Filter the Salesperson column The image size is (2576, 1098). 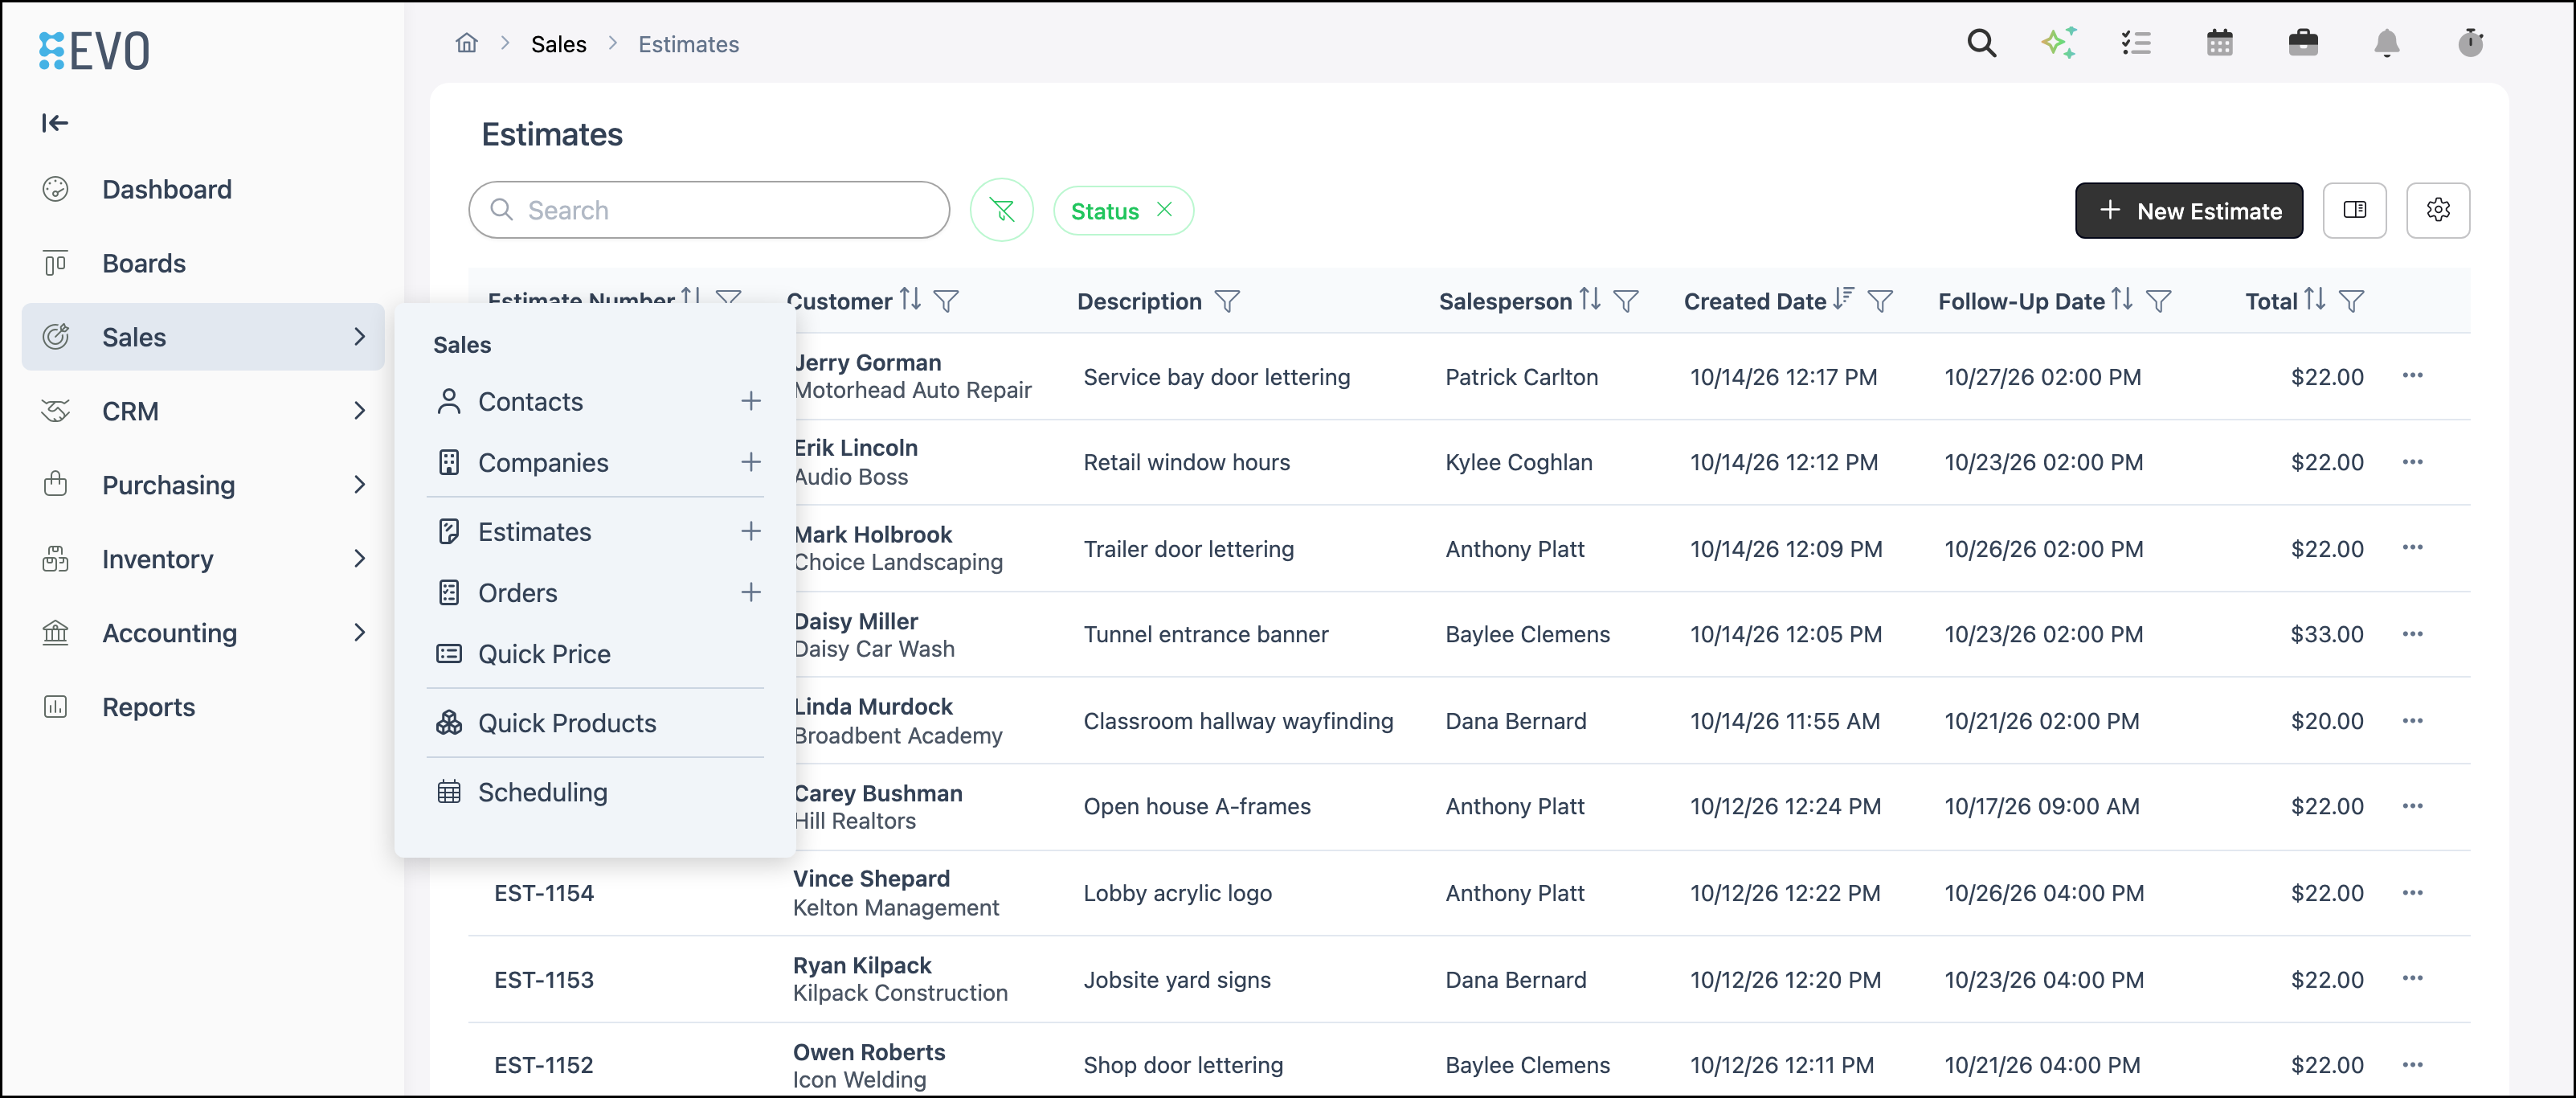(x=1626, y=301)
